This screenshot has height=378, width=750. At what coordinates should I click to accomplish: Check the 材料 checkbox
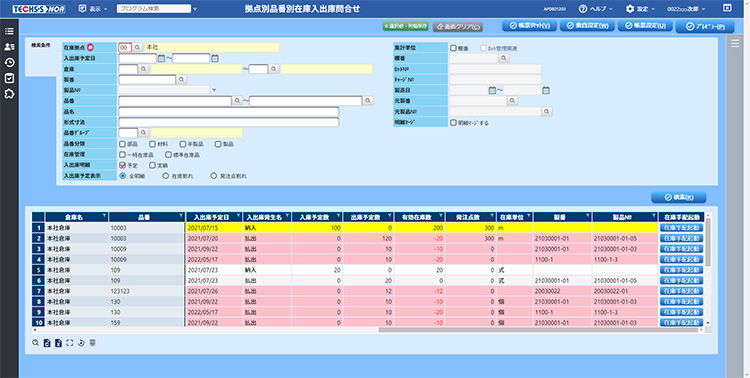pos(153,144)
